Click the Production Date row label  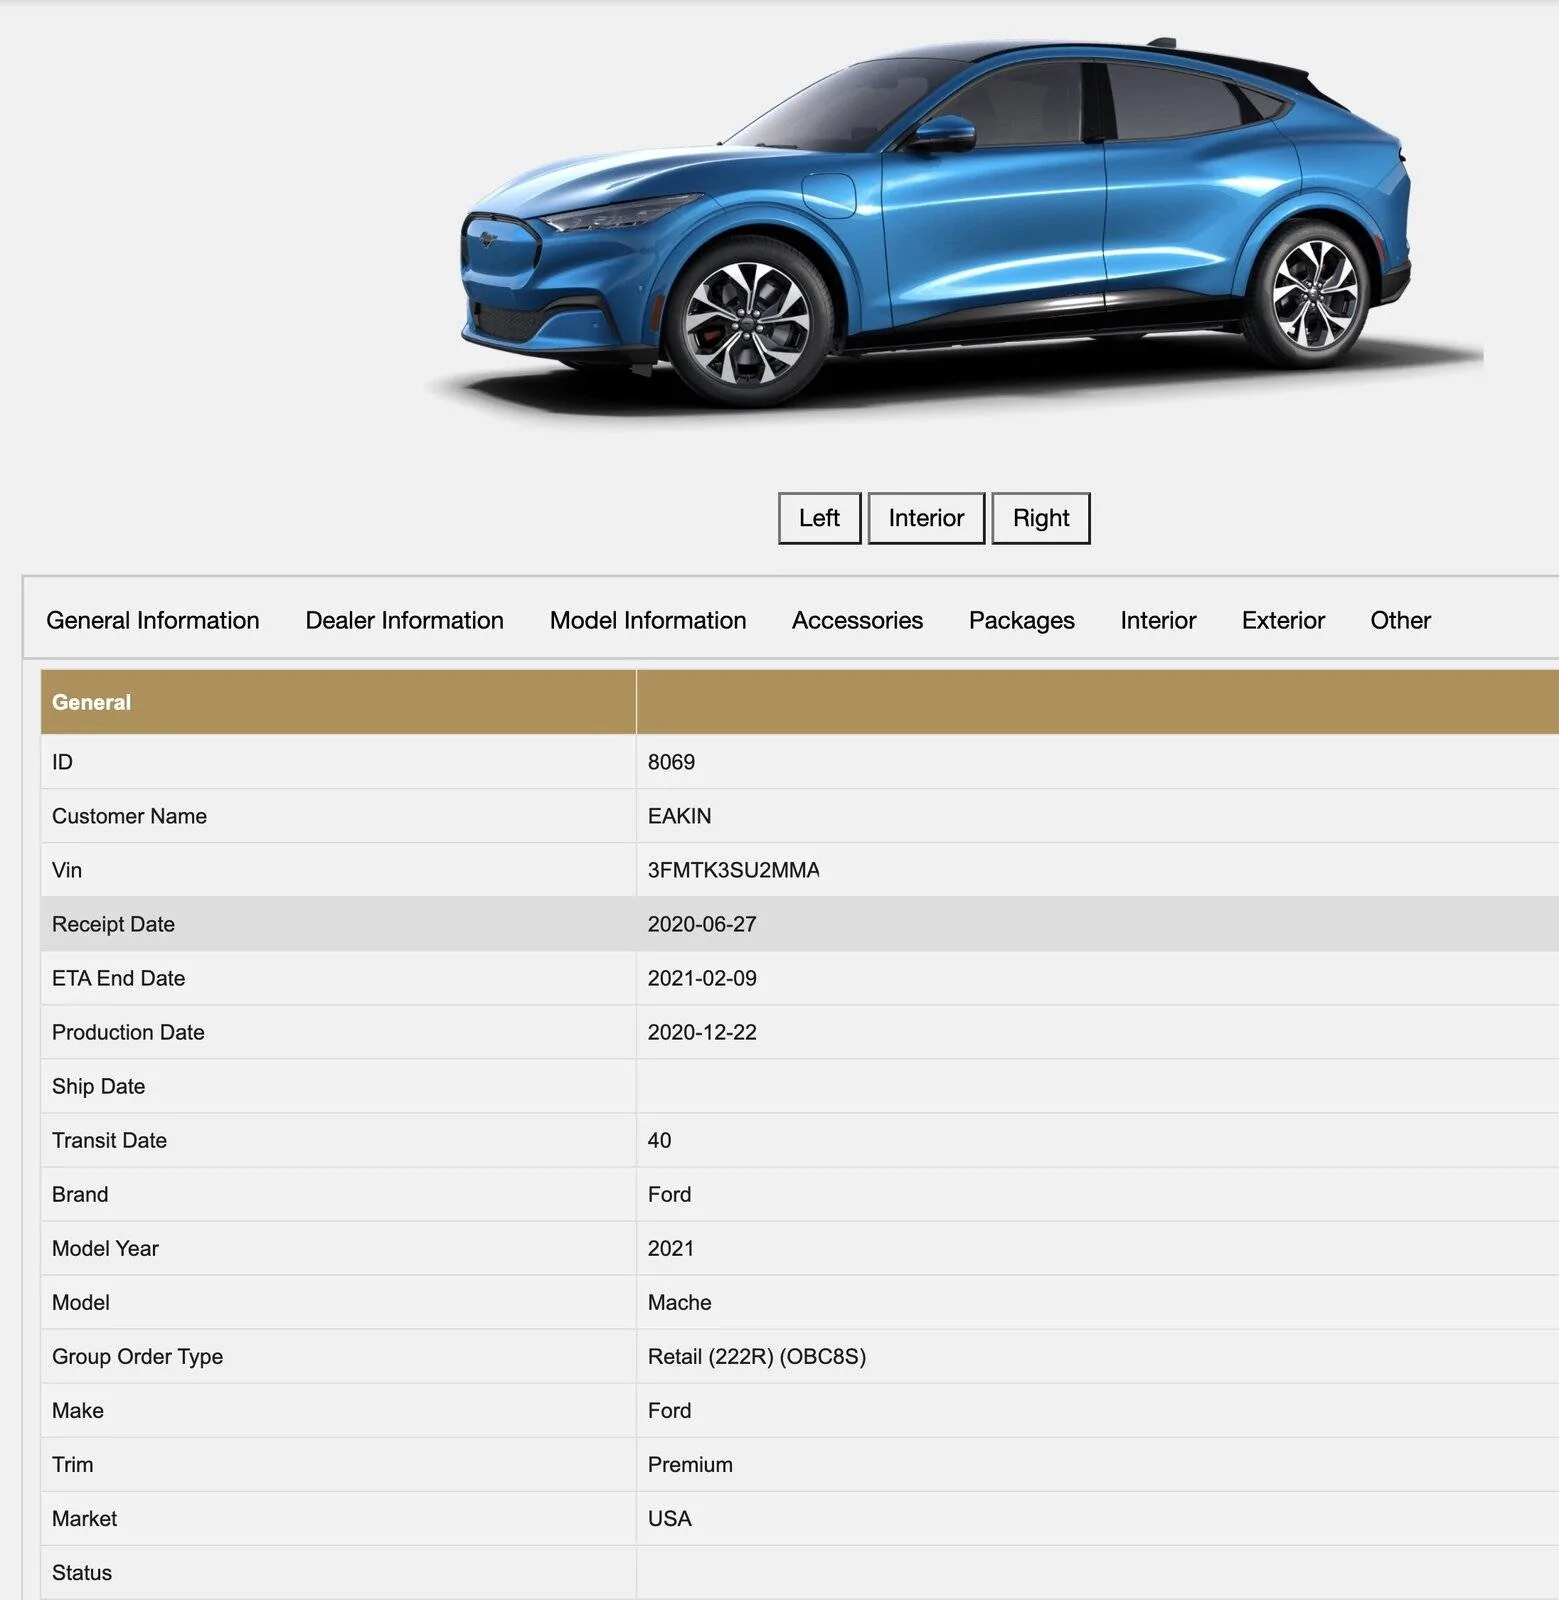(x=128, y=1032)
